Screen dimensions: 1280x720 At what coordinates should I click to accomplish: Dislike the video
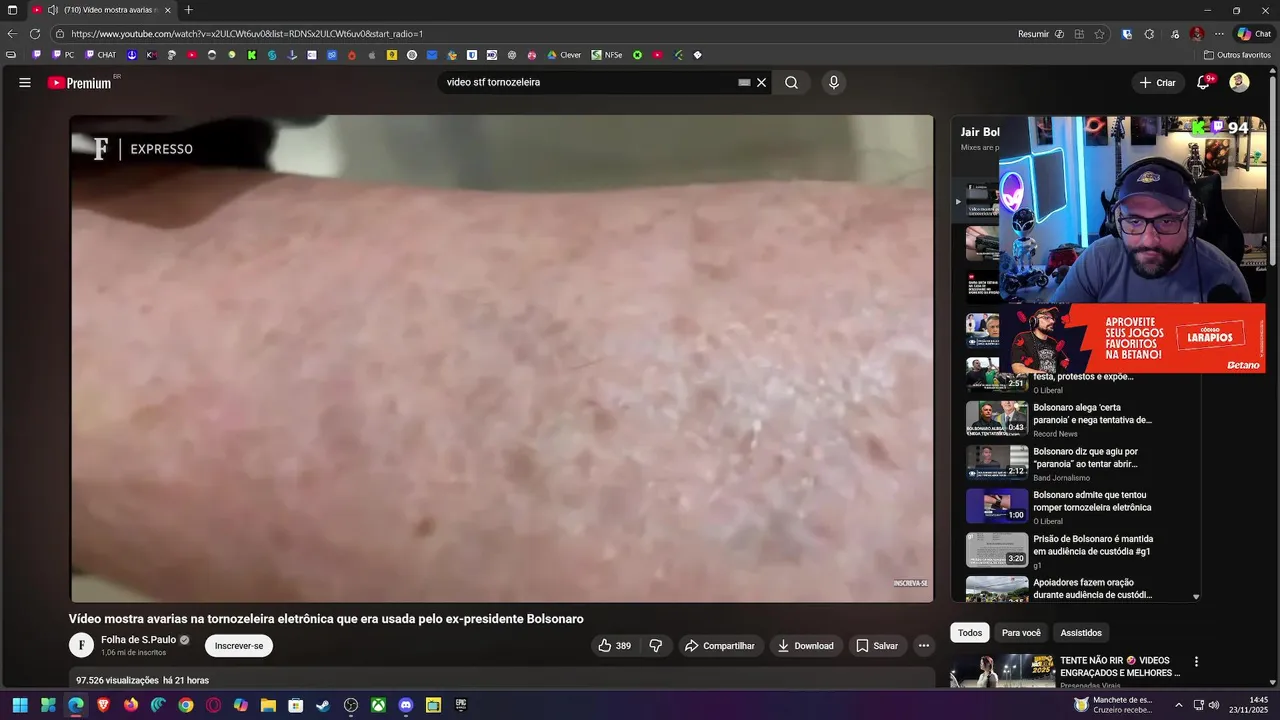coord(656,646)
